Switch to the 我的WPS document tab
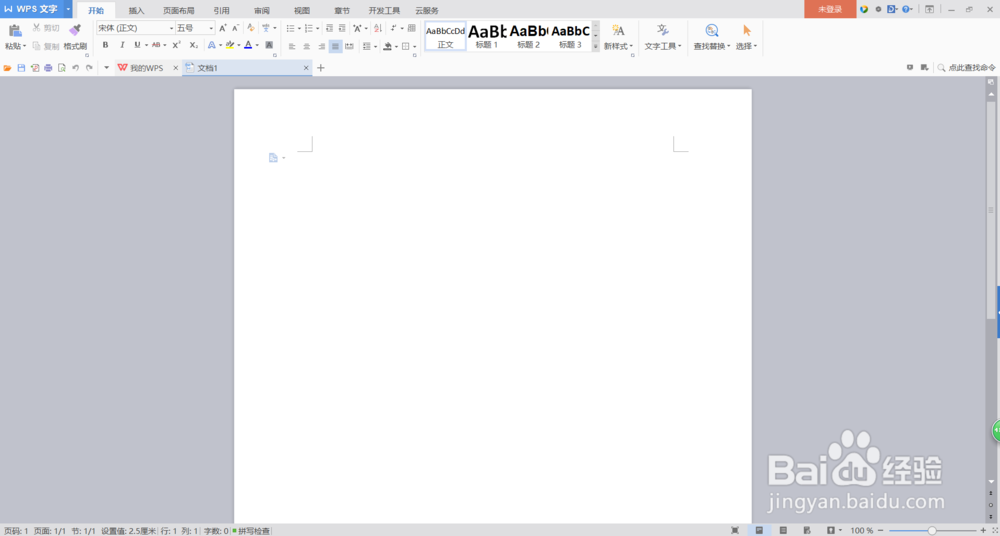Screen dimensions: 1000x536 point(148,68)
